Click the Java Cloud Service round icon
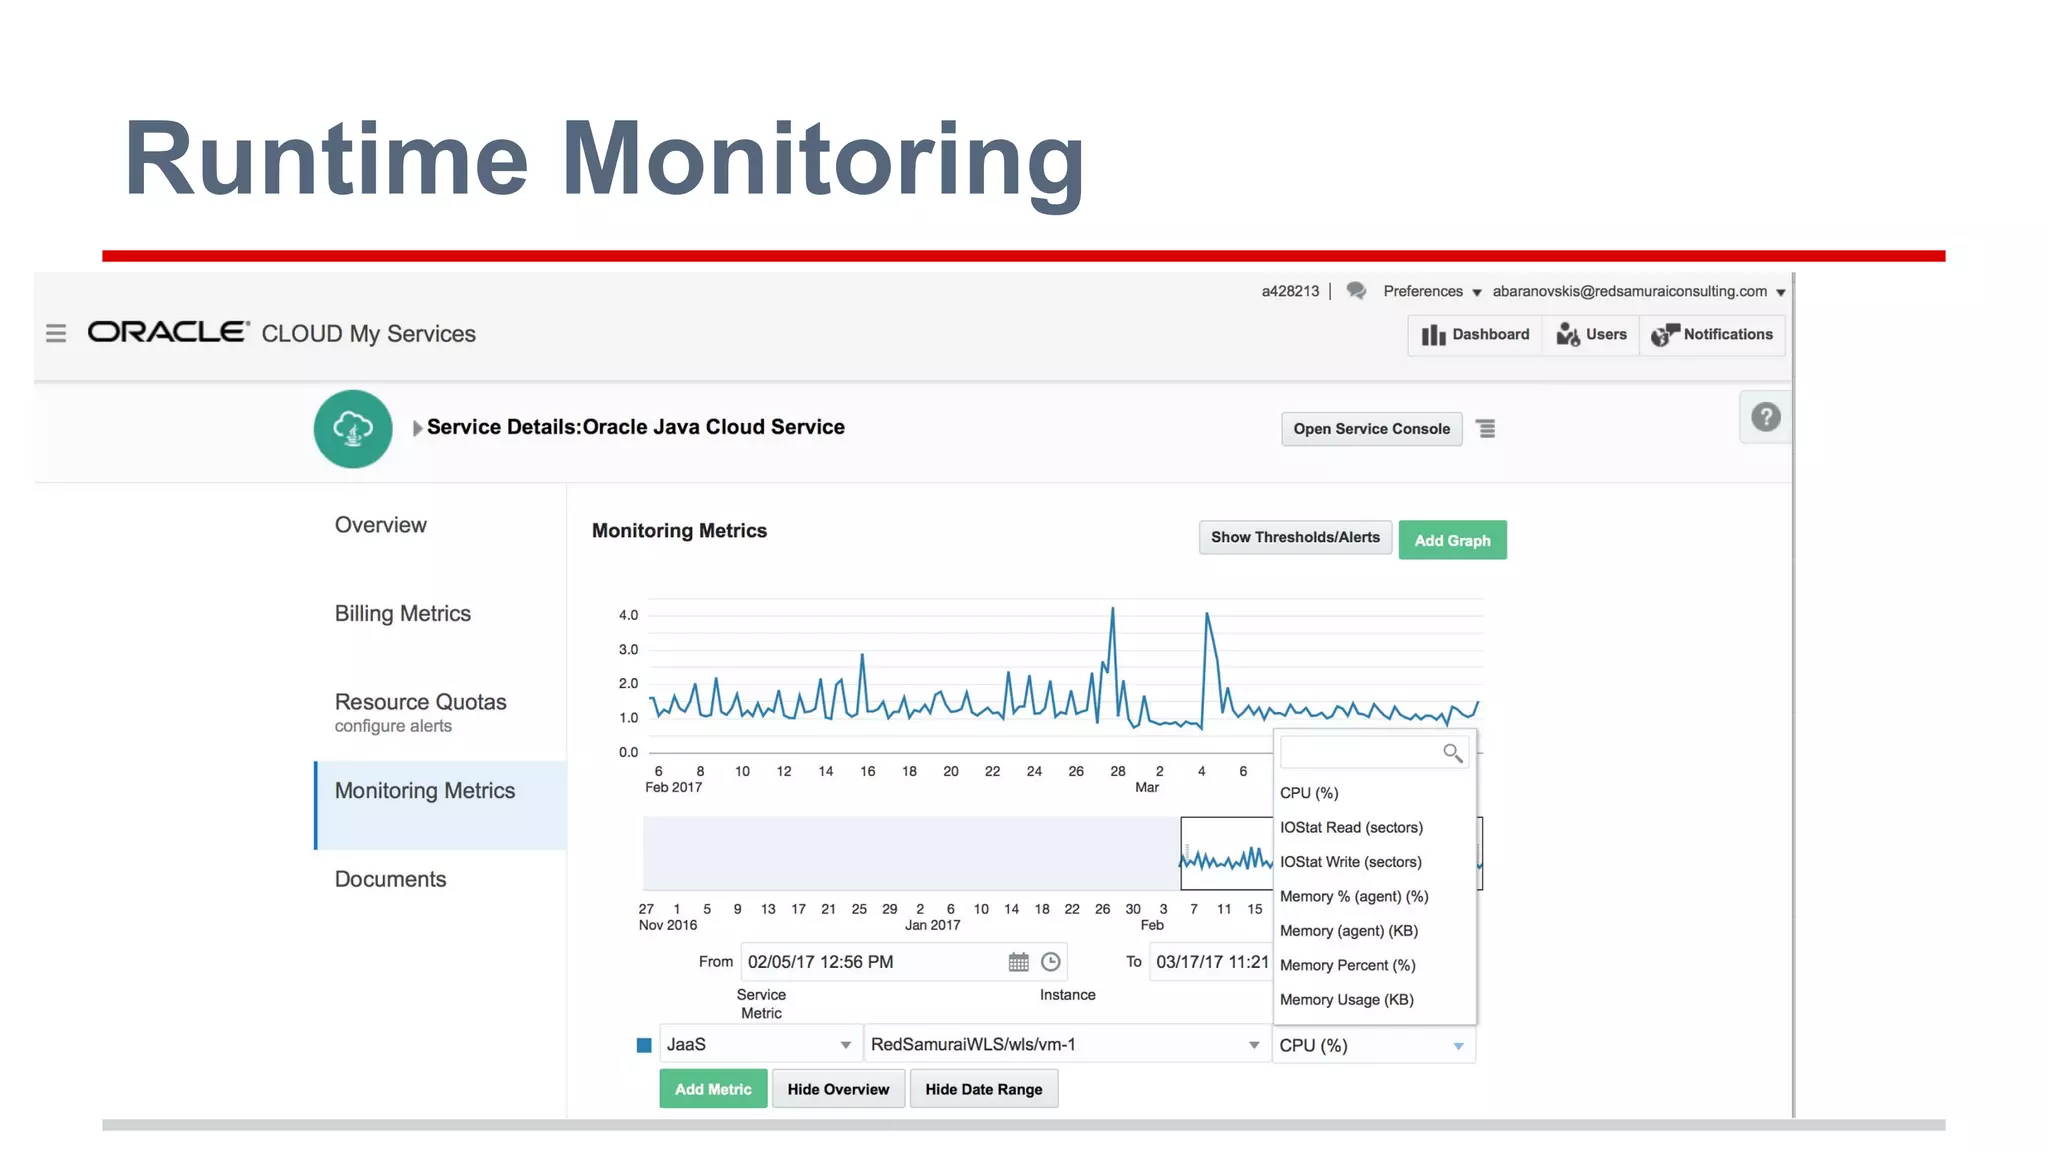This screenshot has height=1152, width=2048. 353,429
